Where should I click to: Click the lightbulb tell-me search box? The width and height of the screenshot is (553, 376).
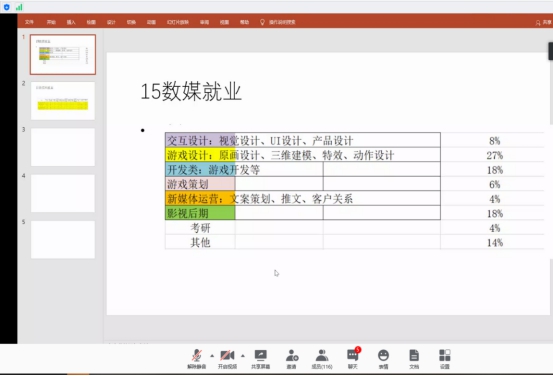click(278, 22)
